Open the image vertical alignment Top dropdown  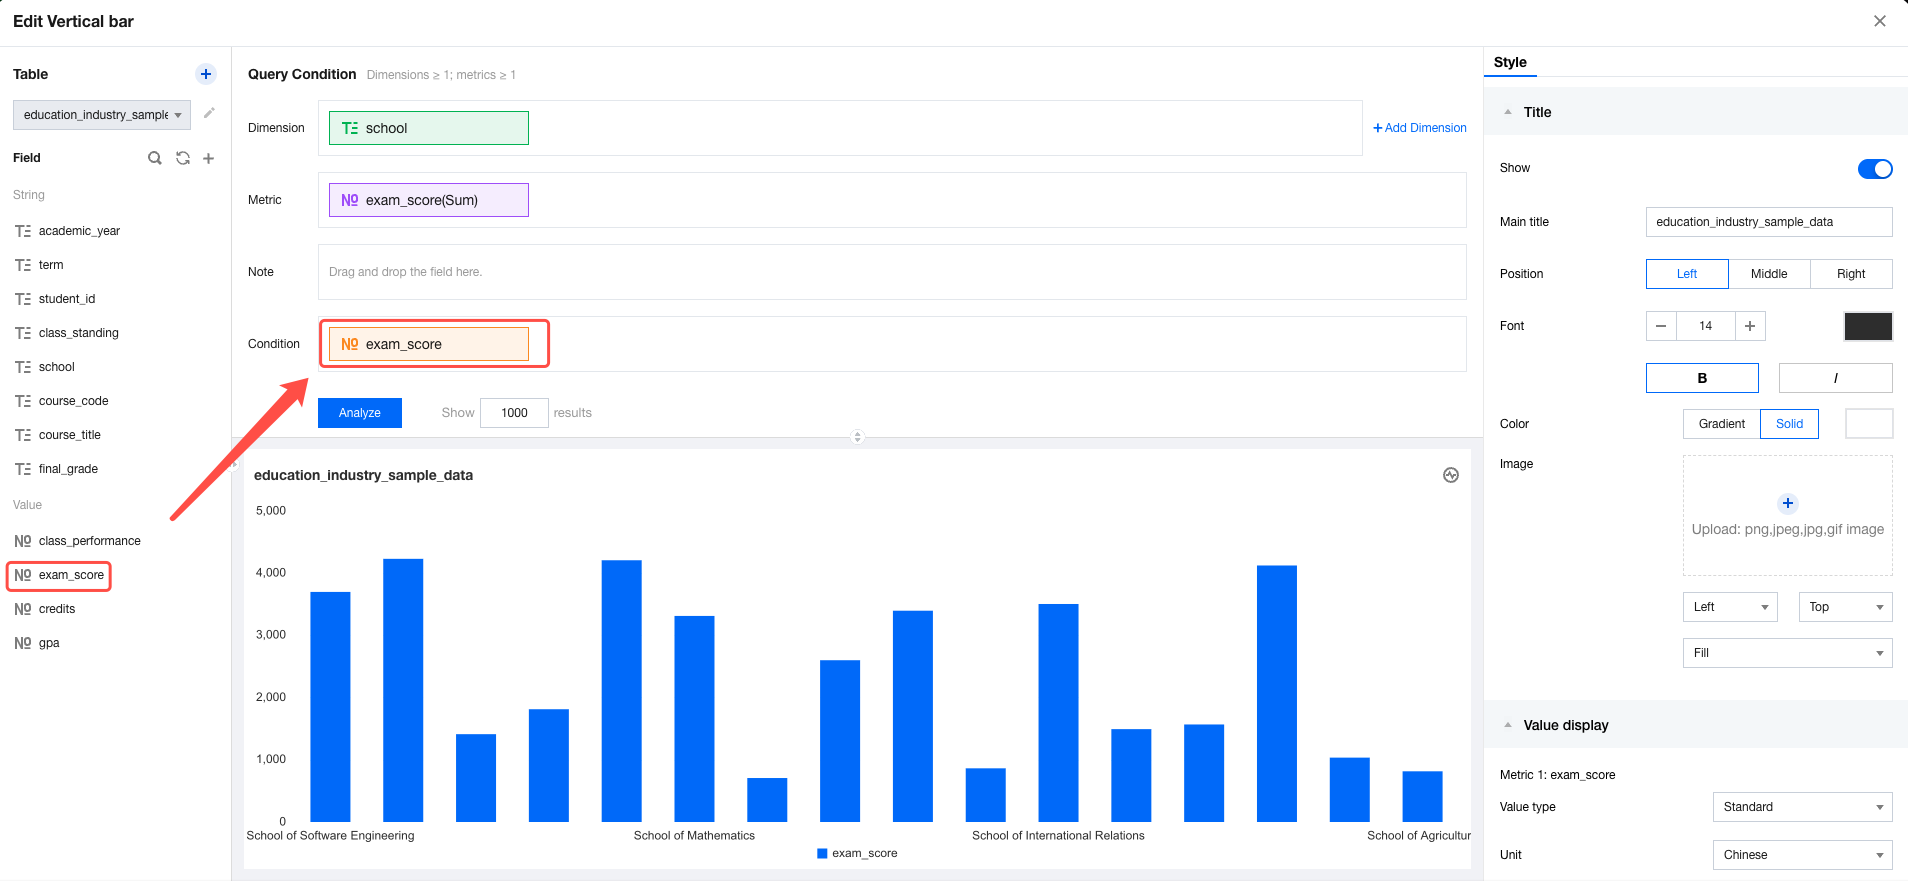click(1845, 607)
